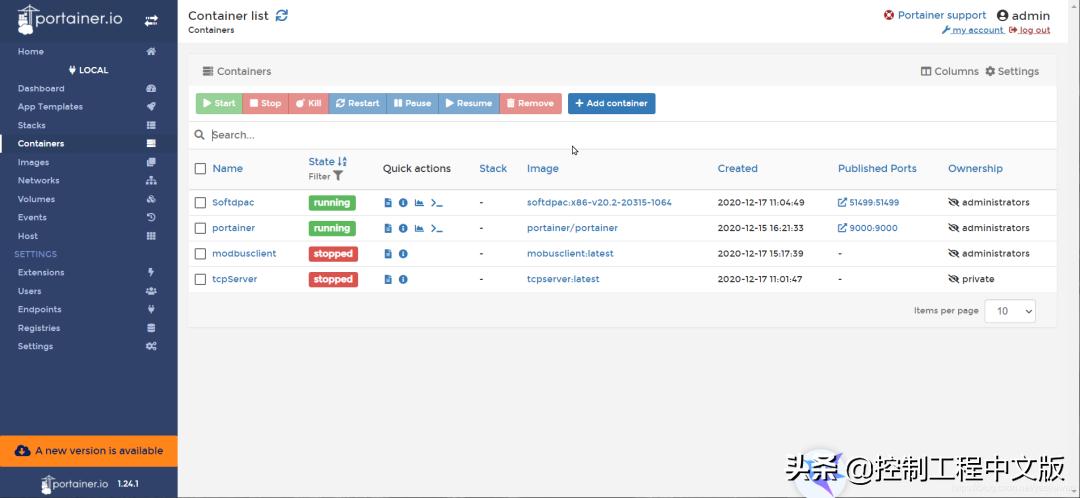
Task: Toggle the select-all checkbox in the table header
Action: (x=200, y=169)
